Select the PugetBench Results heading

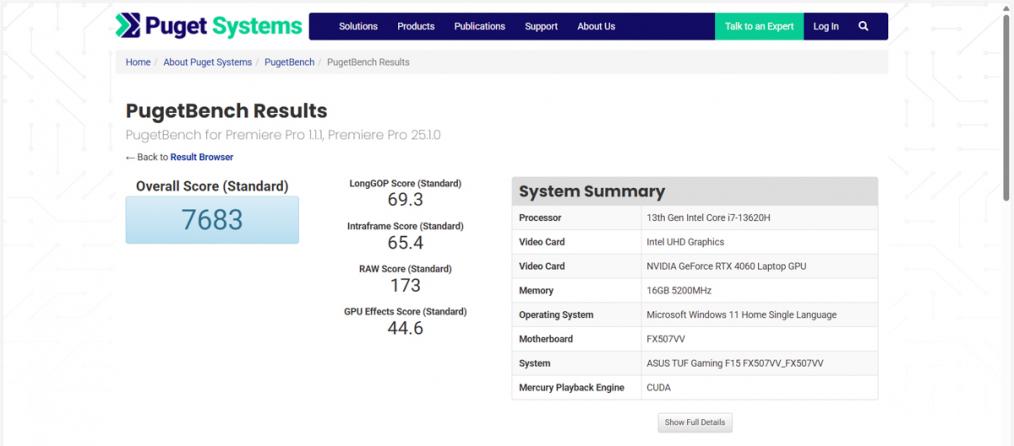click(x=226, y=111)
